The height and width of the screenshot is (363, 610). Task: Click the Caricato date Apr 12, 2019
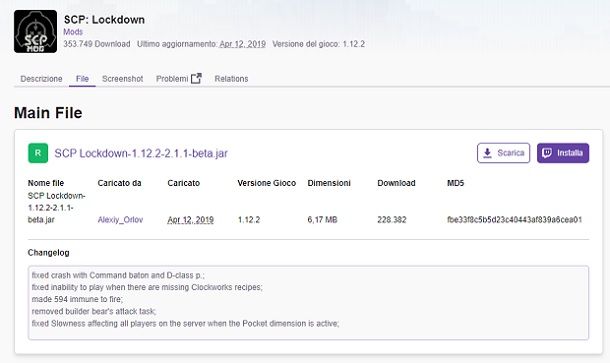pos(191,220)
